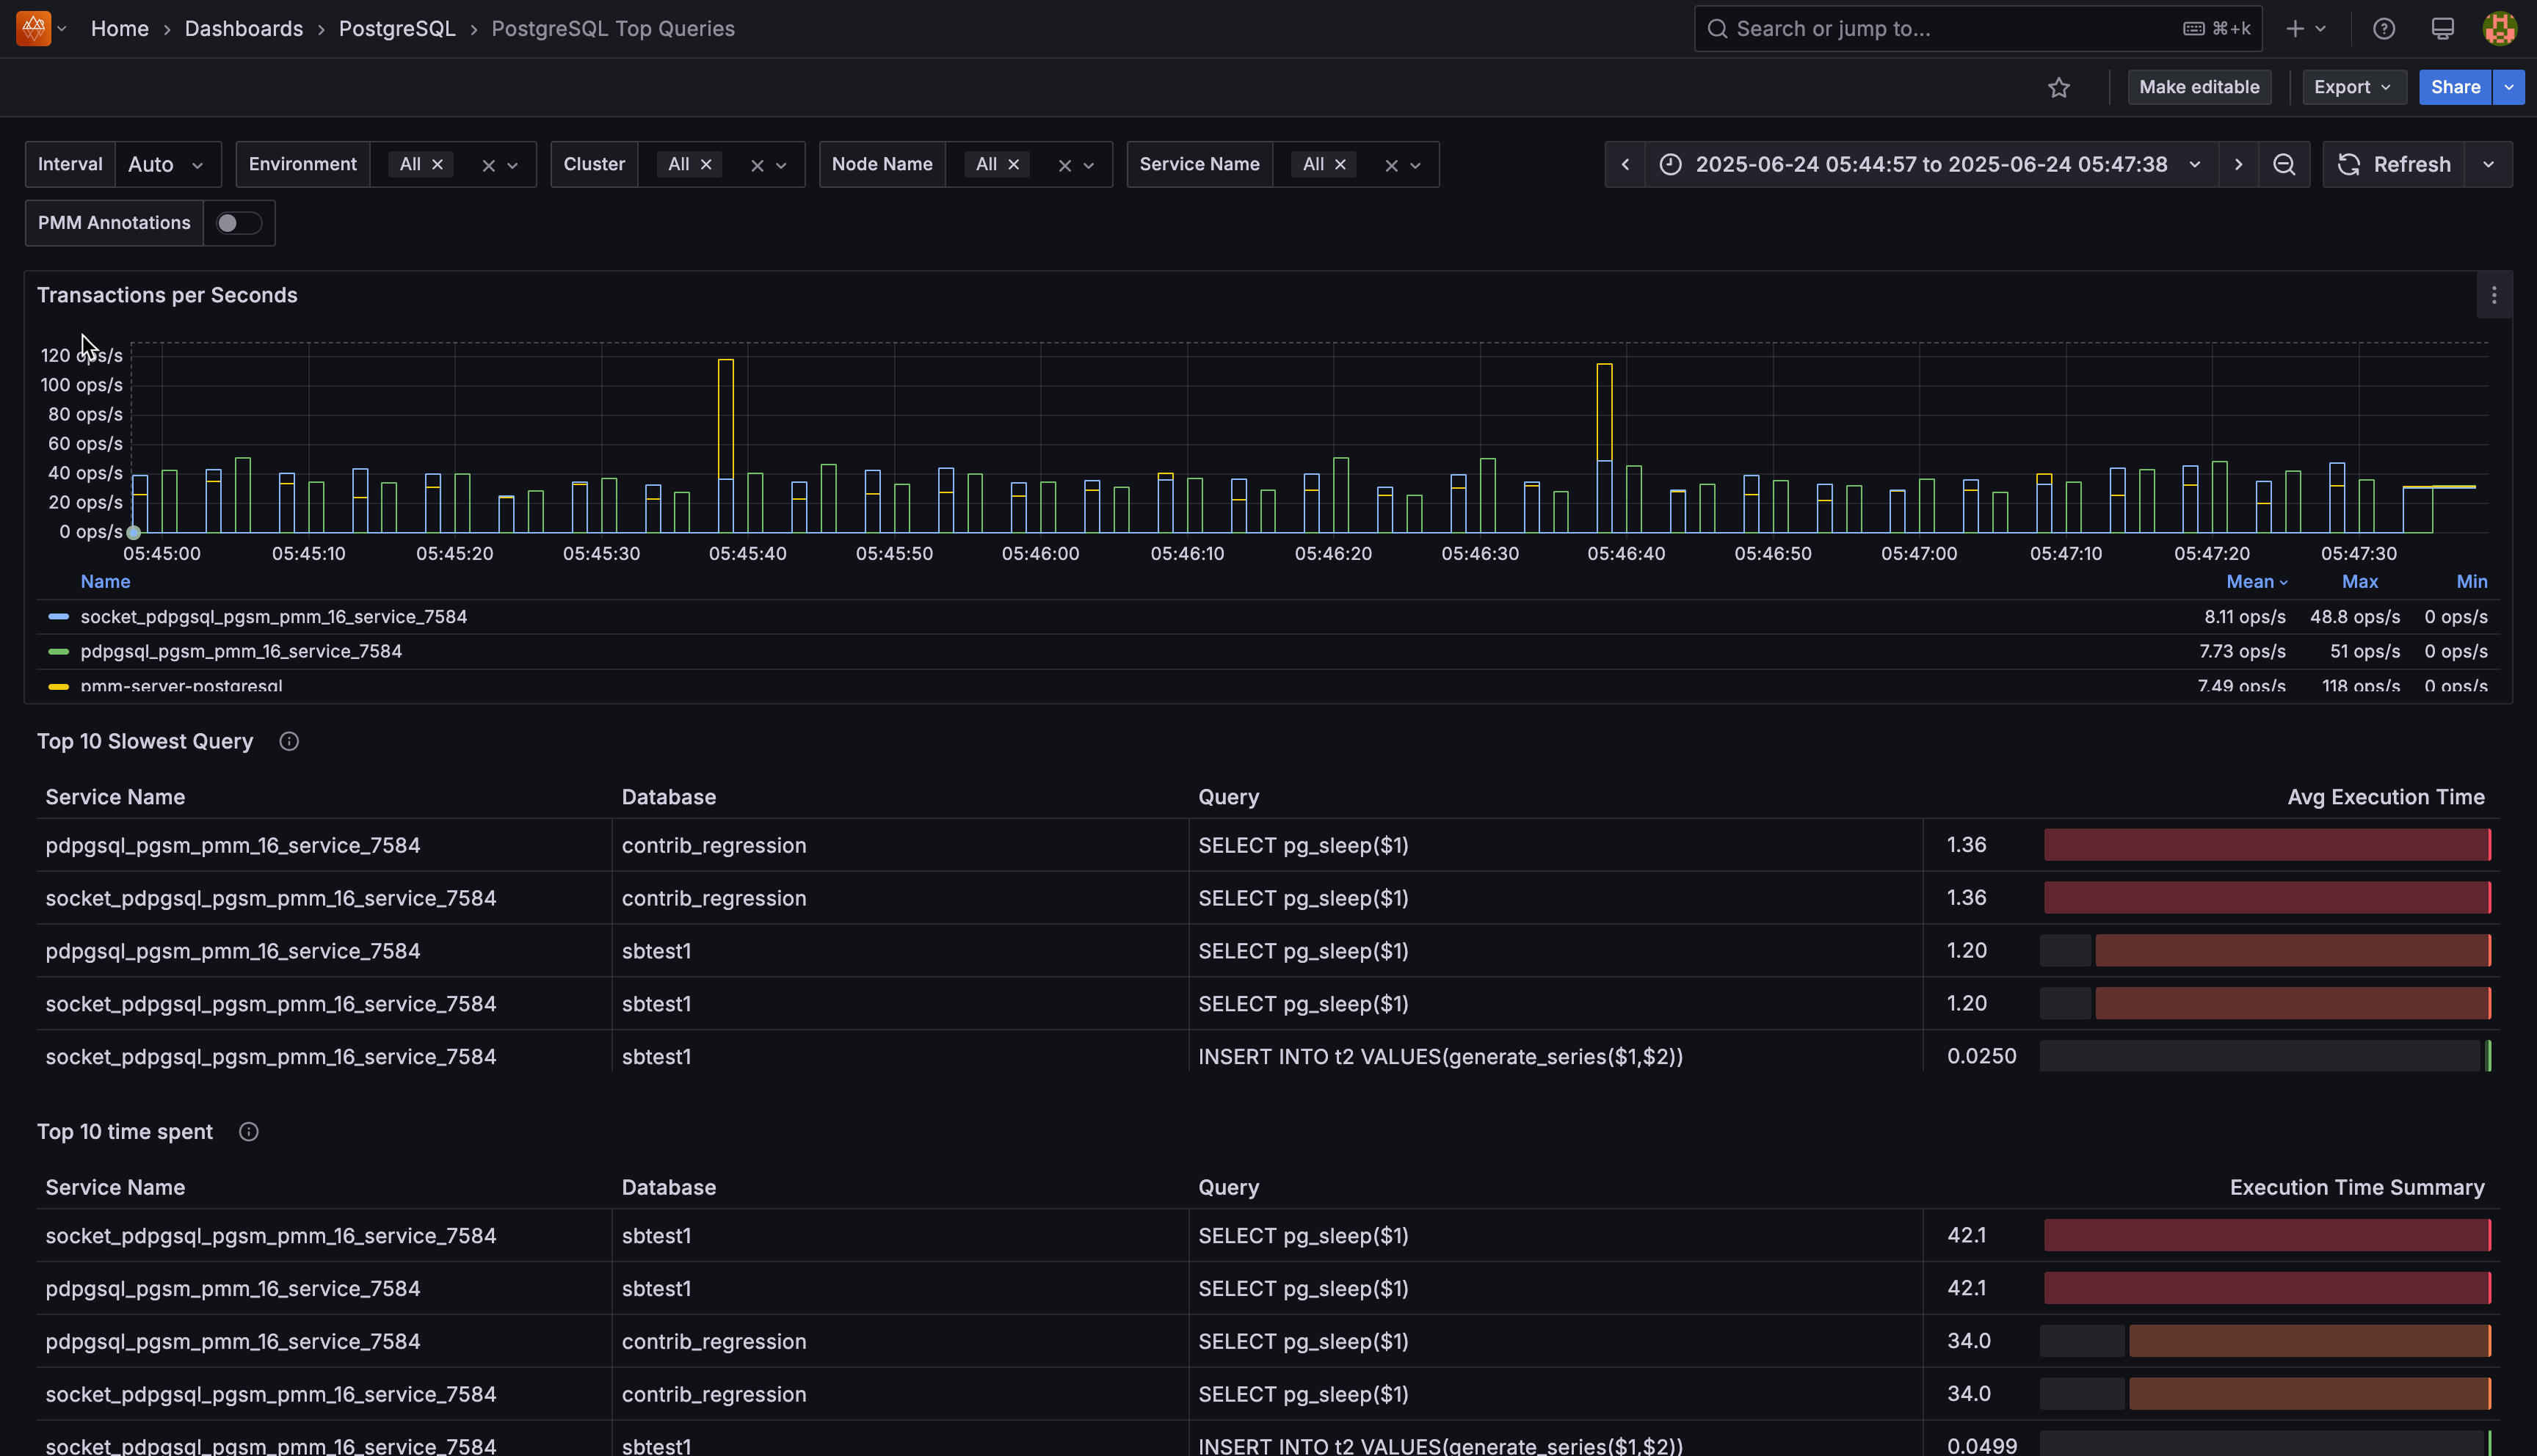The height and width of the screenshot is (1456, 2537).
Task: Open the Export menu
Action: 2352,87
